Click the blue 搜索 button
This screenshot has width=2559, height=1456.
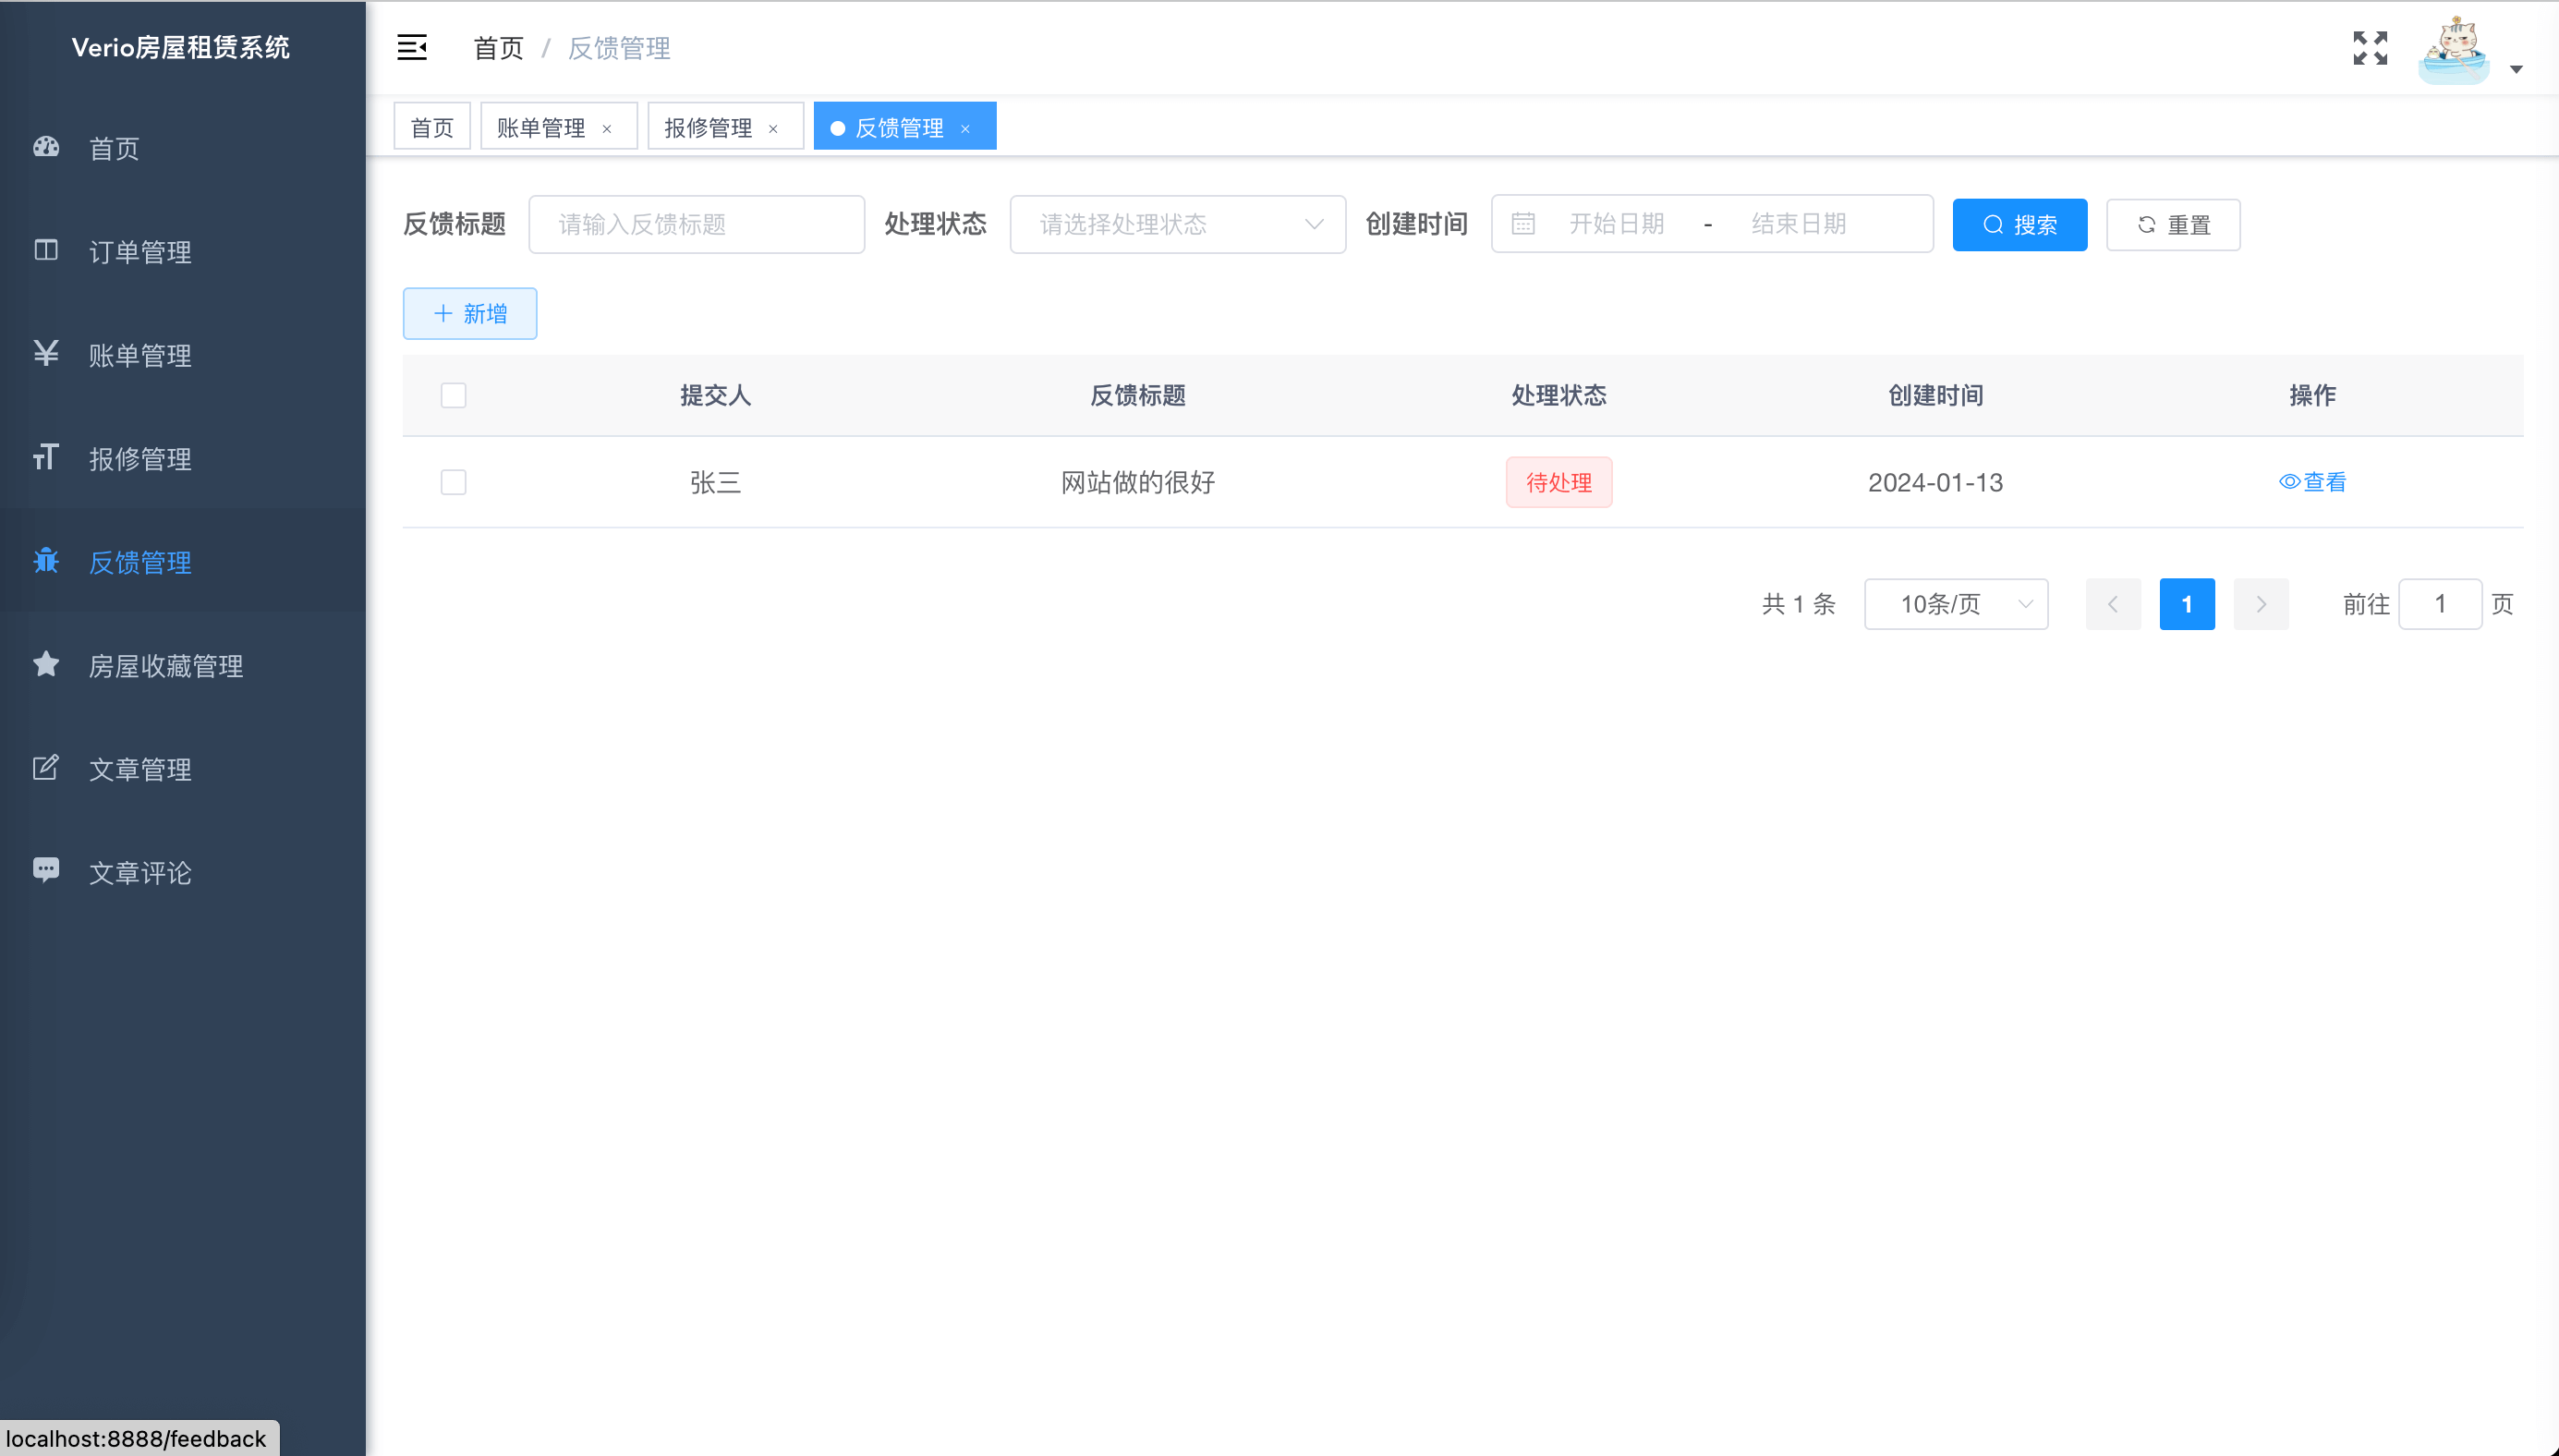coord(2019,225)
